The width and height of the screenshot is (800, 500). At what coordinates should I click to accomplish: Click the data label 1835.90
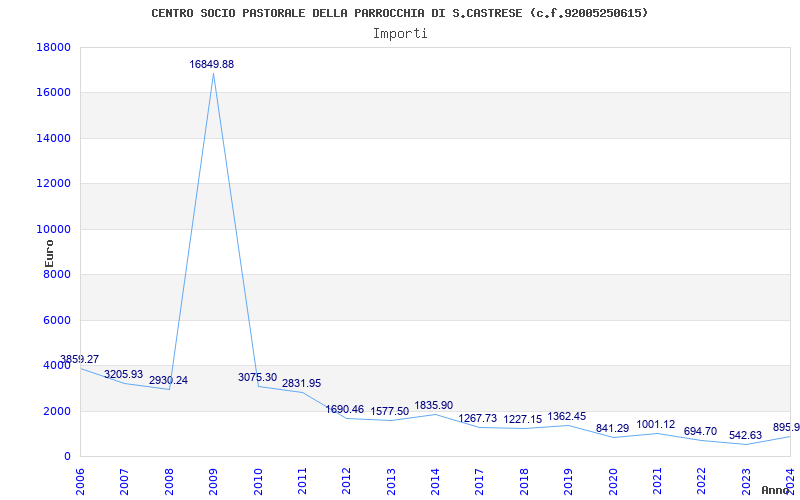pyautogui.click(x=434, y=406)
